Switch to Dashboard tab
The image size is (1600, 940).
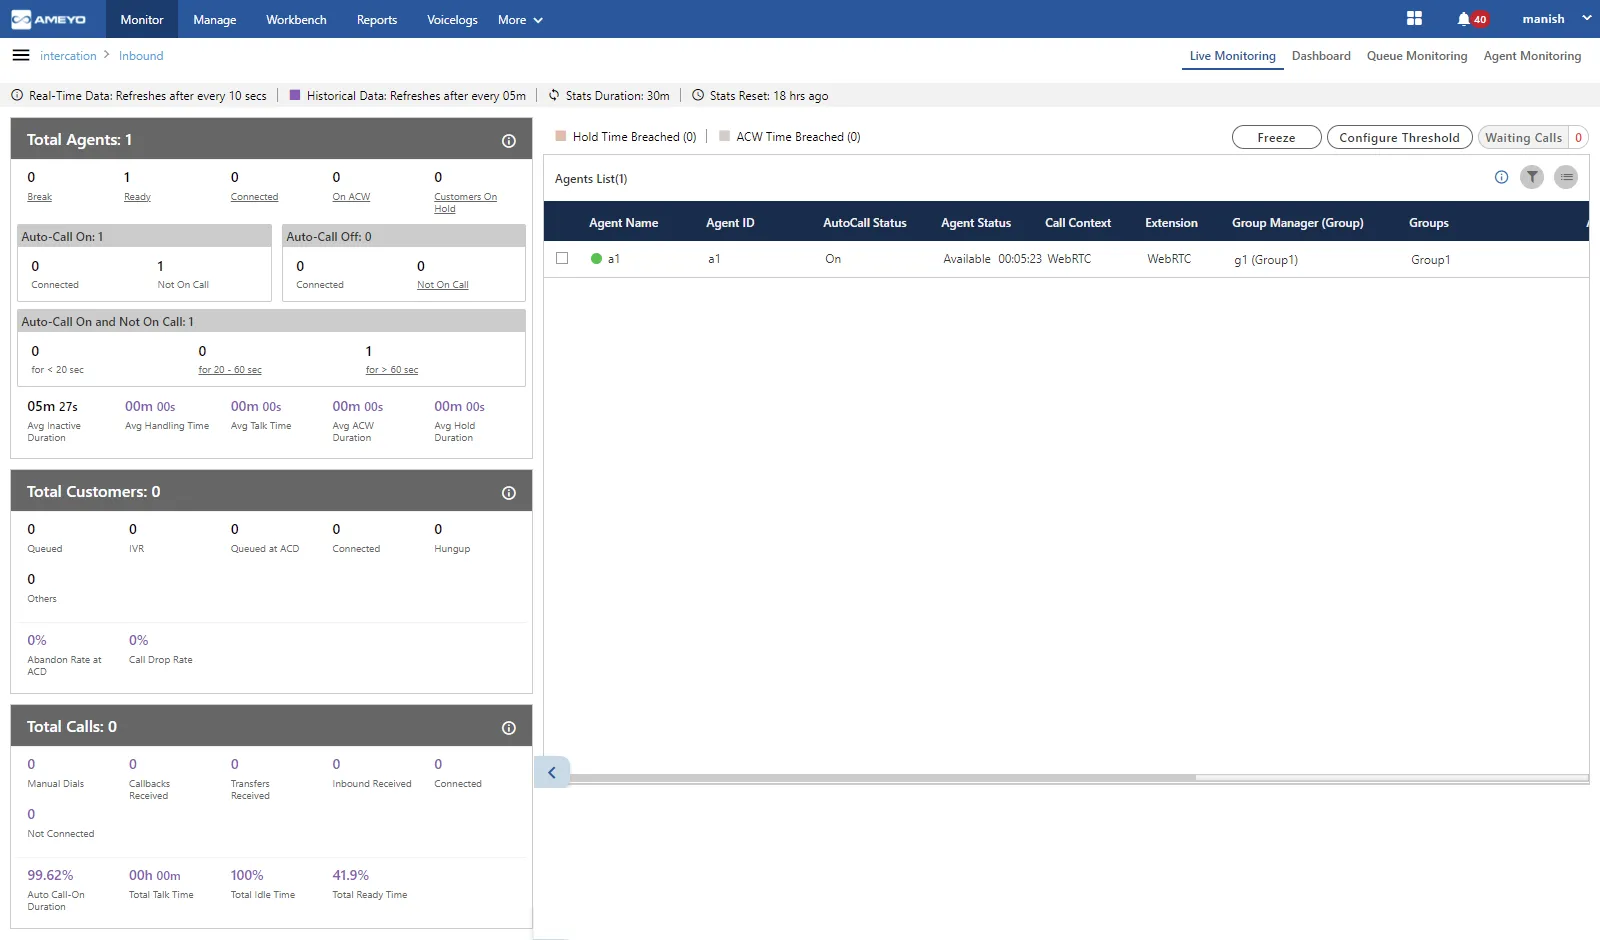coord(1321,56)
